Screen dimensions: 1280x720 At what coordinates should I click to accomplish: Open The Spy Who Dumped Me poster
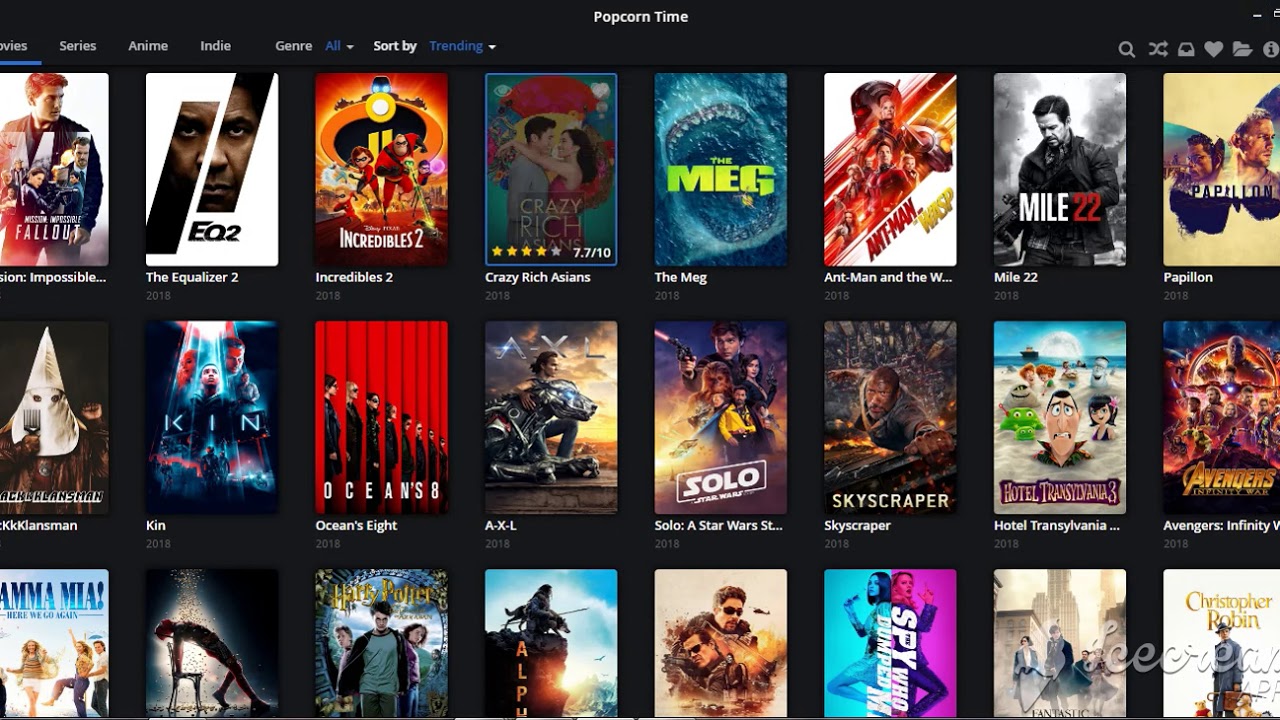tap(890, 643)
